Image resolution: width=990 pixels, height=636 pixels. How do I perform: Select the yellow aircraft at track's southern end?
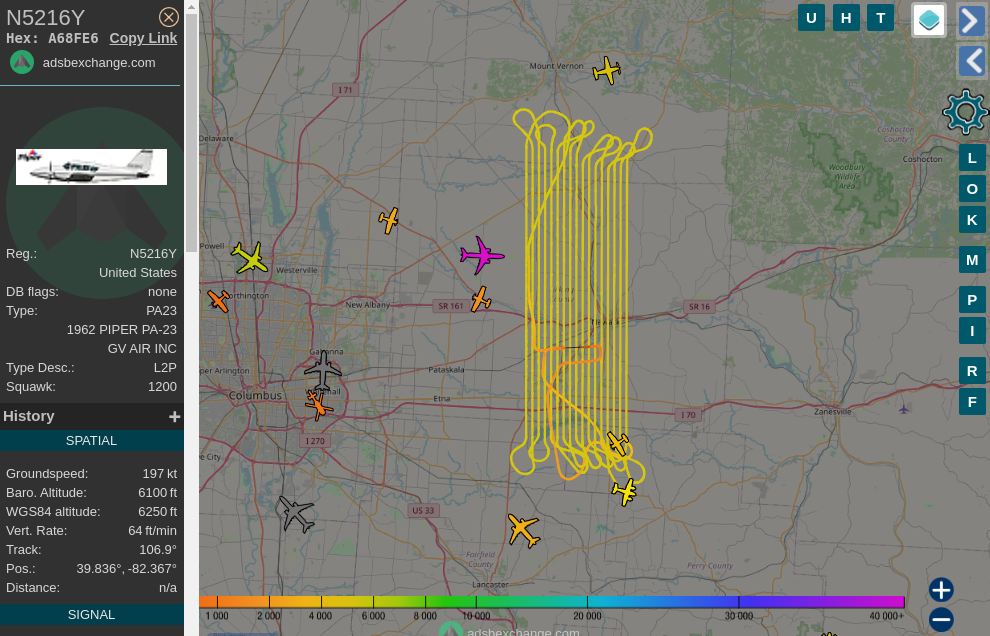(624, 492)
